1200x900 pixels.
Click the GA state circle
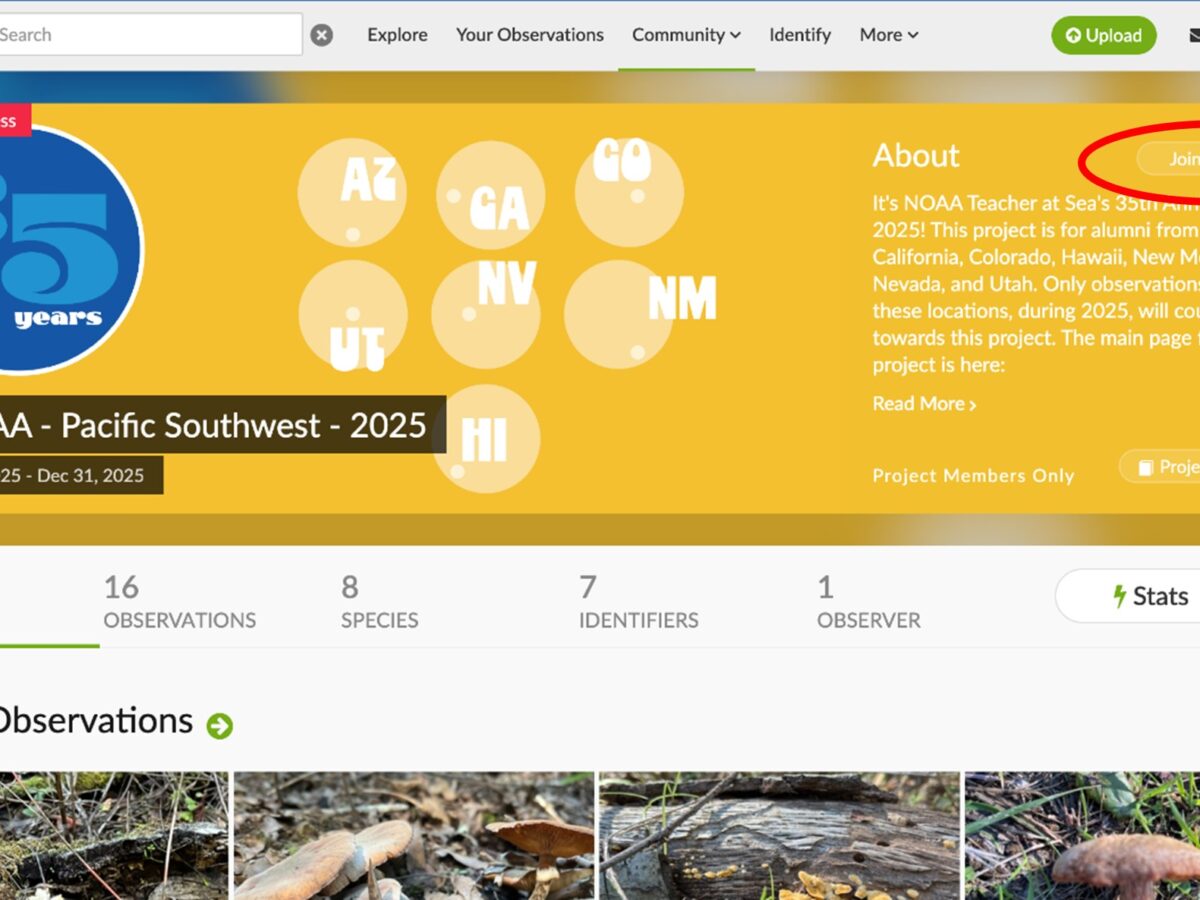coord(490,195)
